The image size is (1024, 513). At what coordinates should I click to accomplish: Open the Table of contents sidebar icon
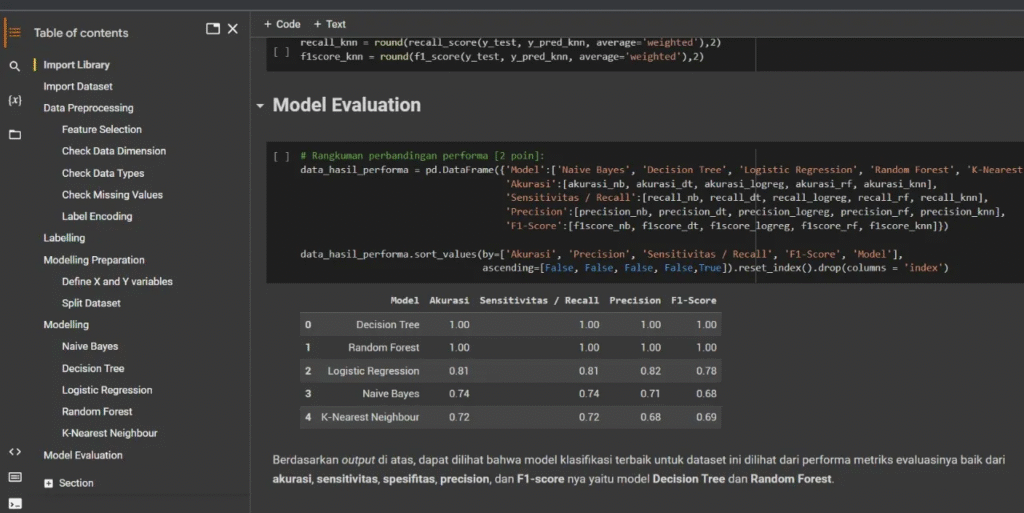pyautogui.click(x=14, y=32)
